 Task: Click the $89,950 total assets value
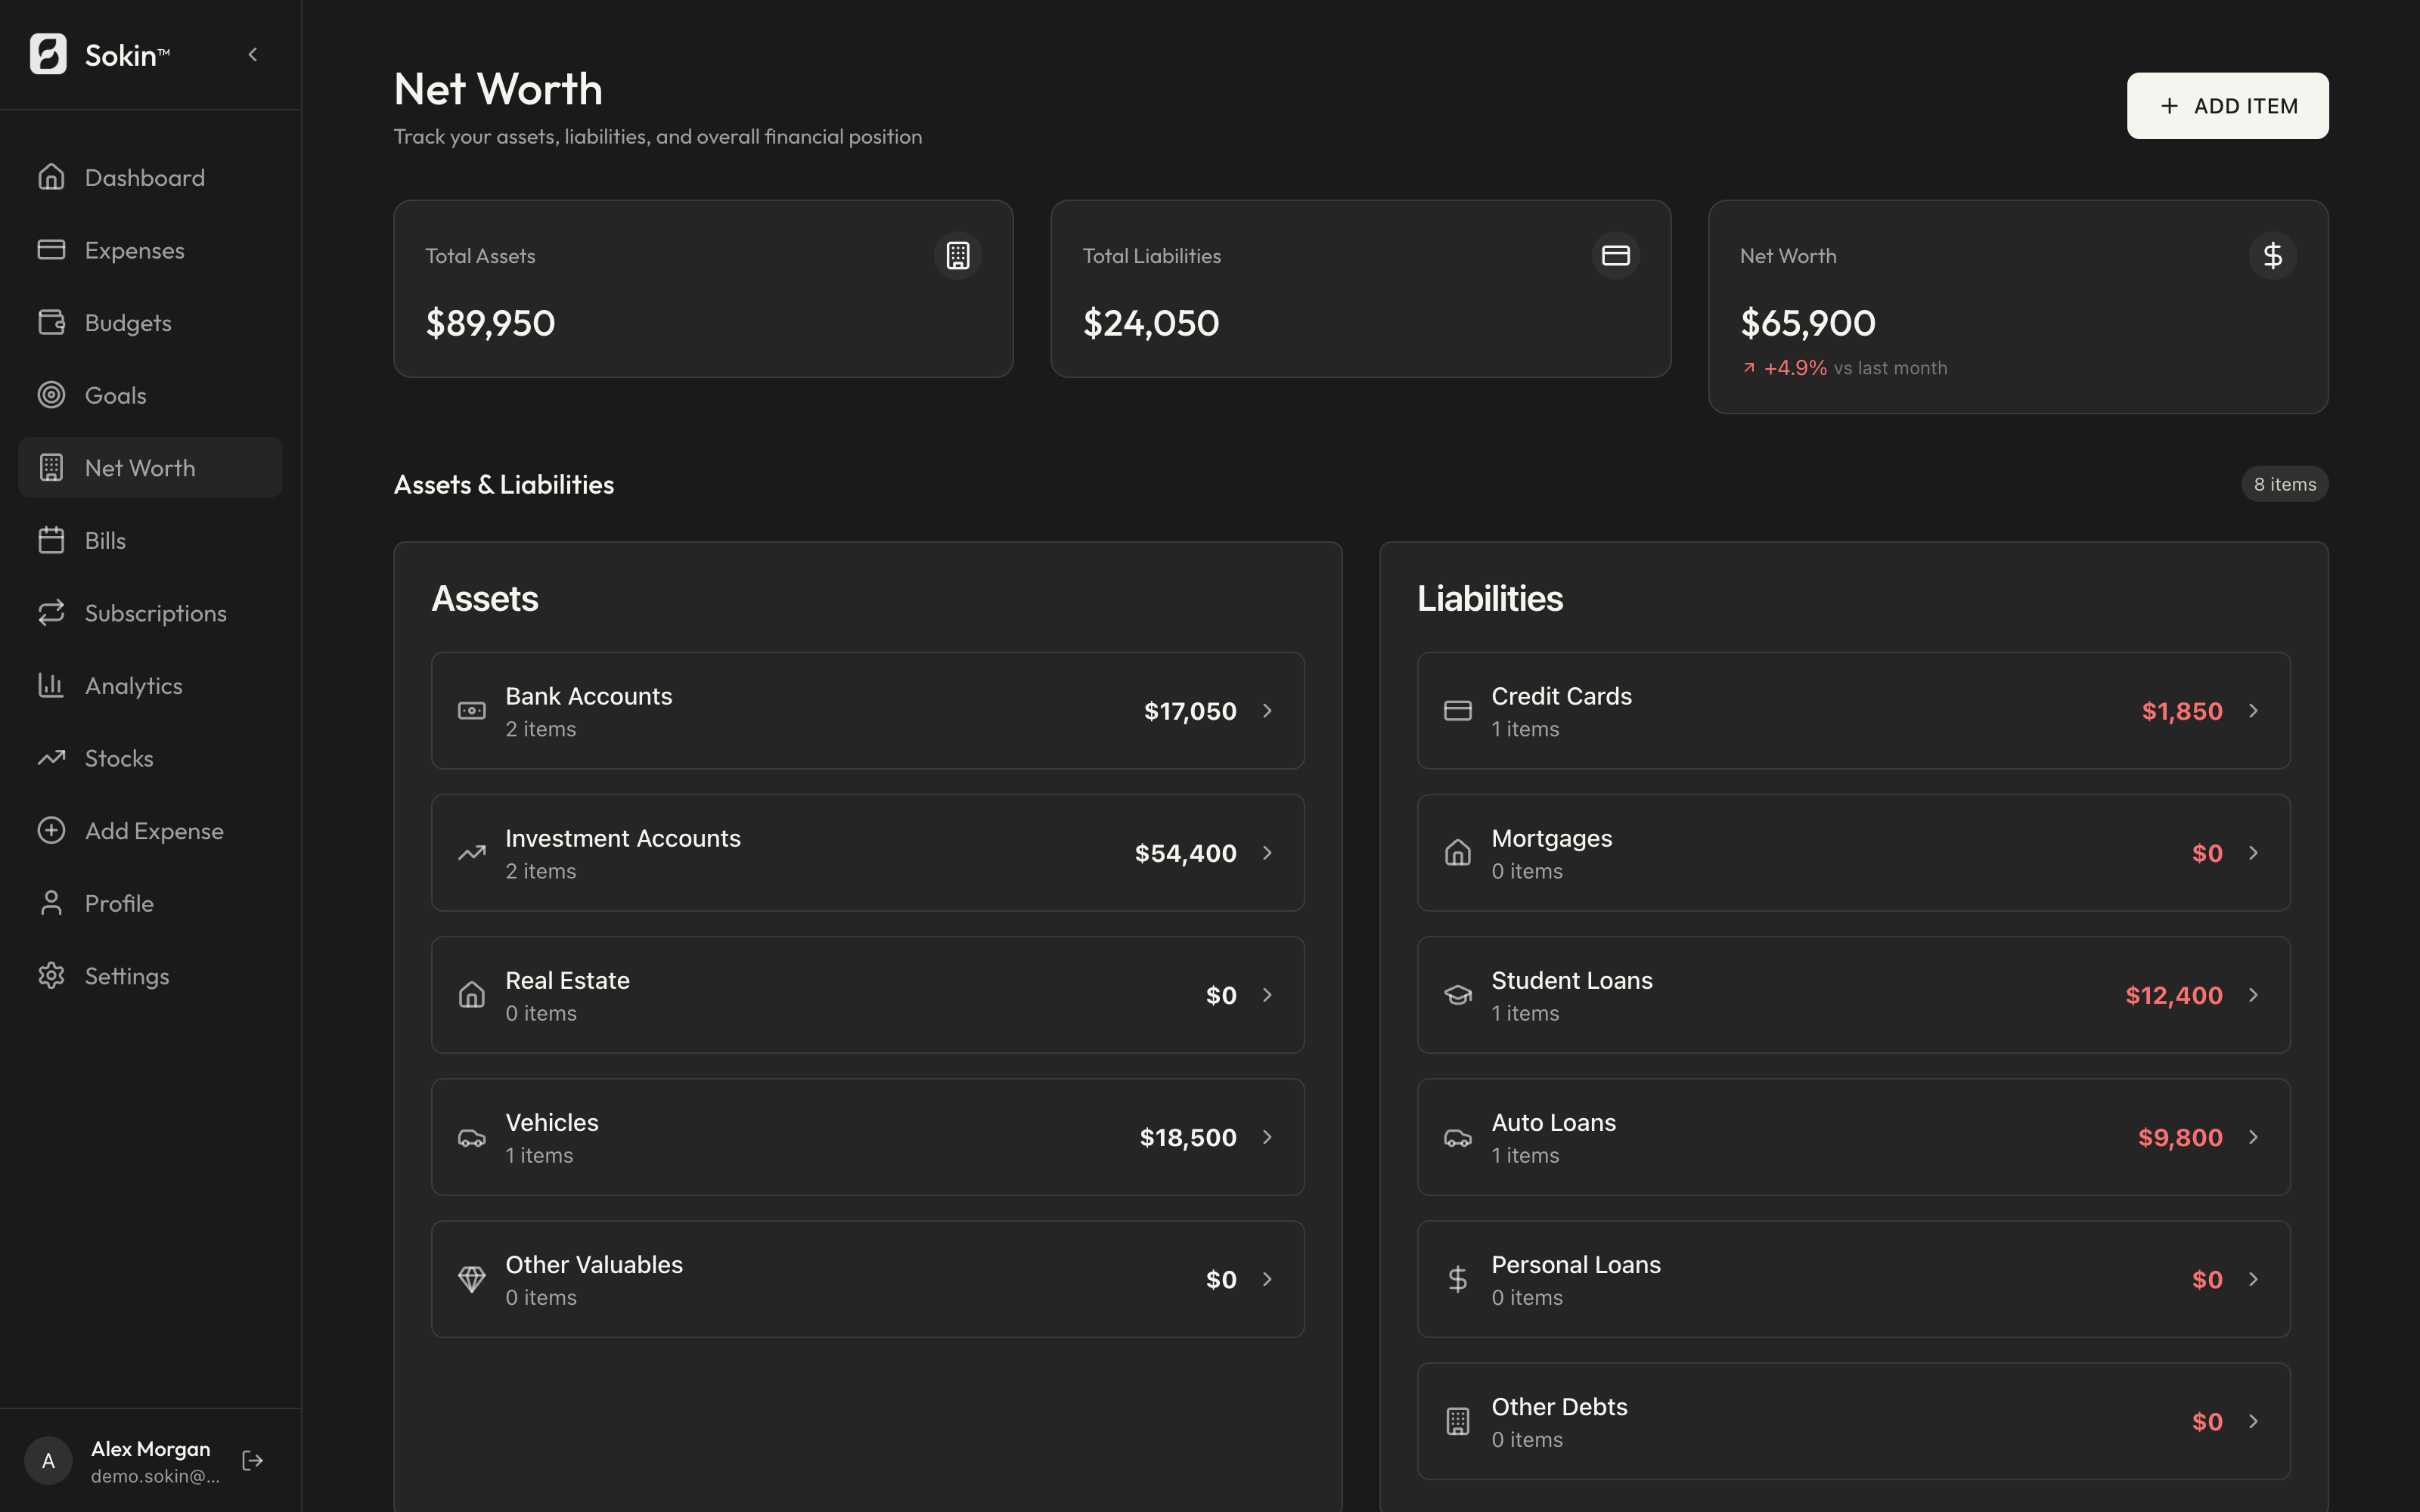(x=490, y=323)
